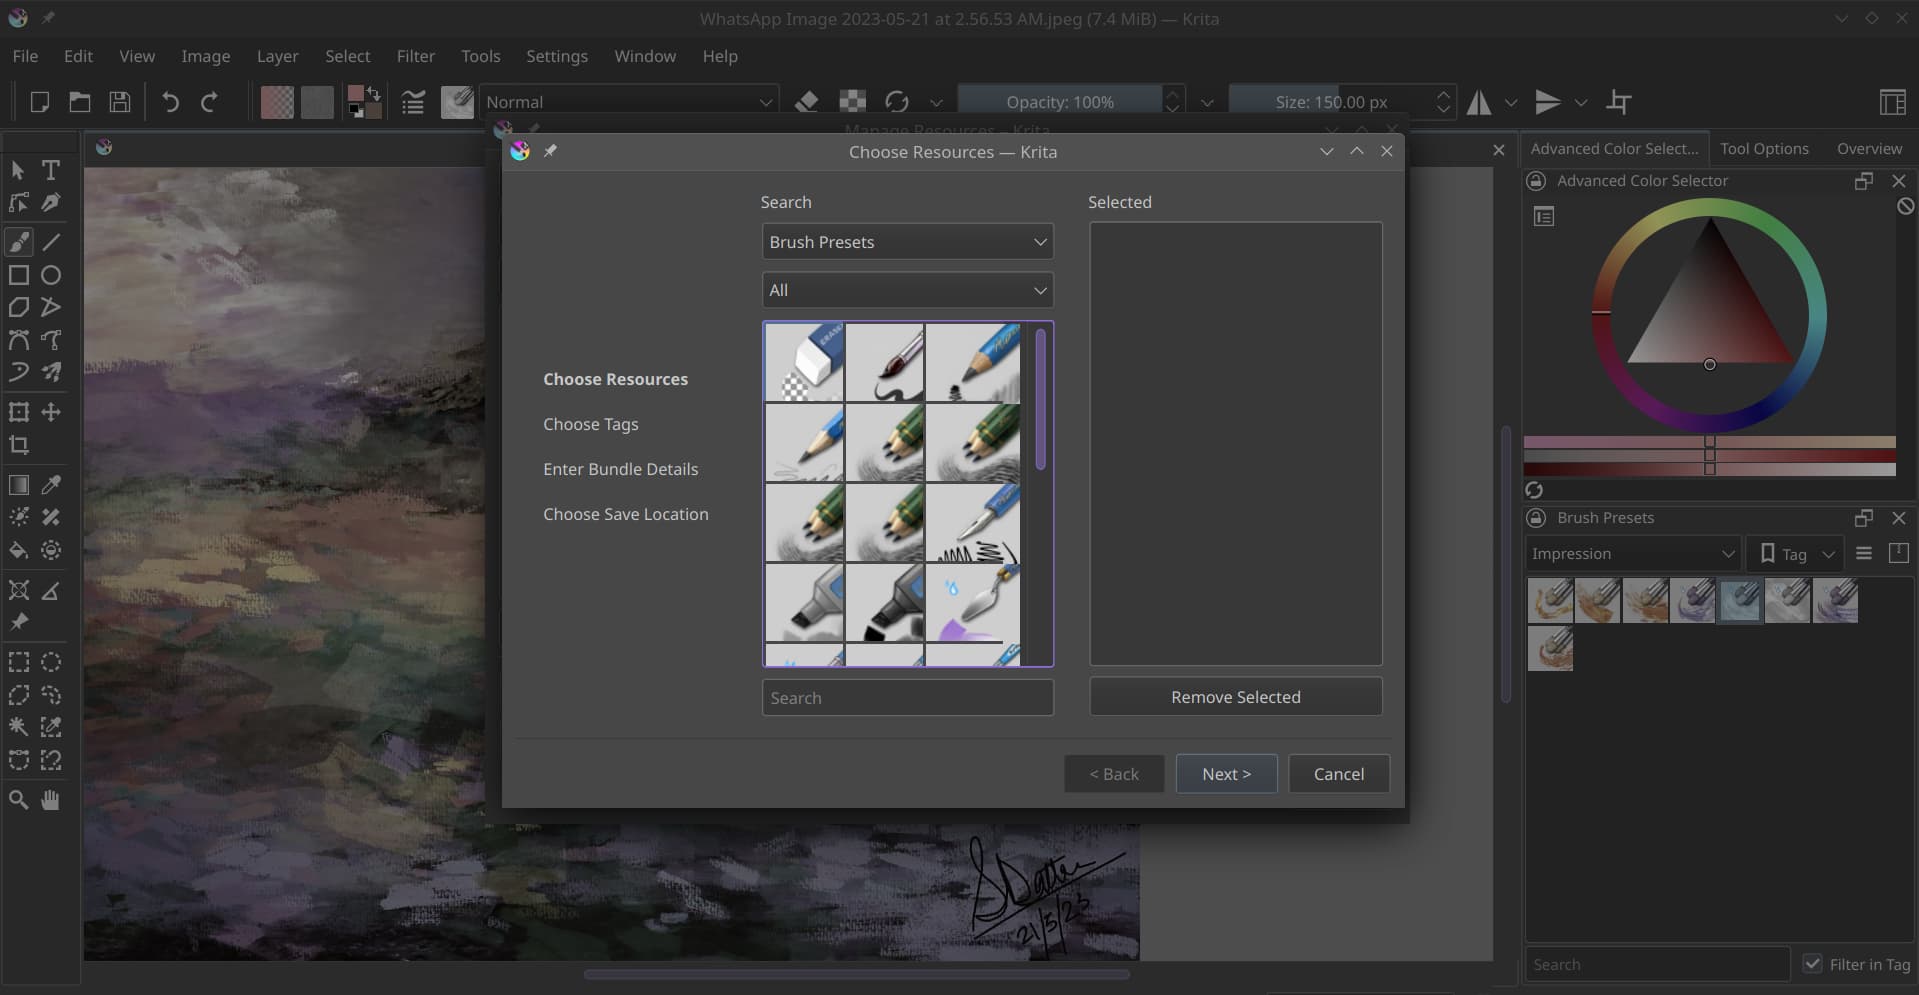The image size is (1919, 995).
Task: Open the Impression tag dropdown
Action: point(1632,554)
